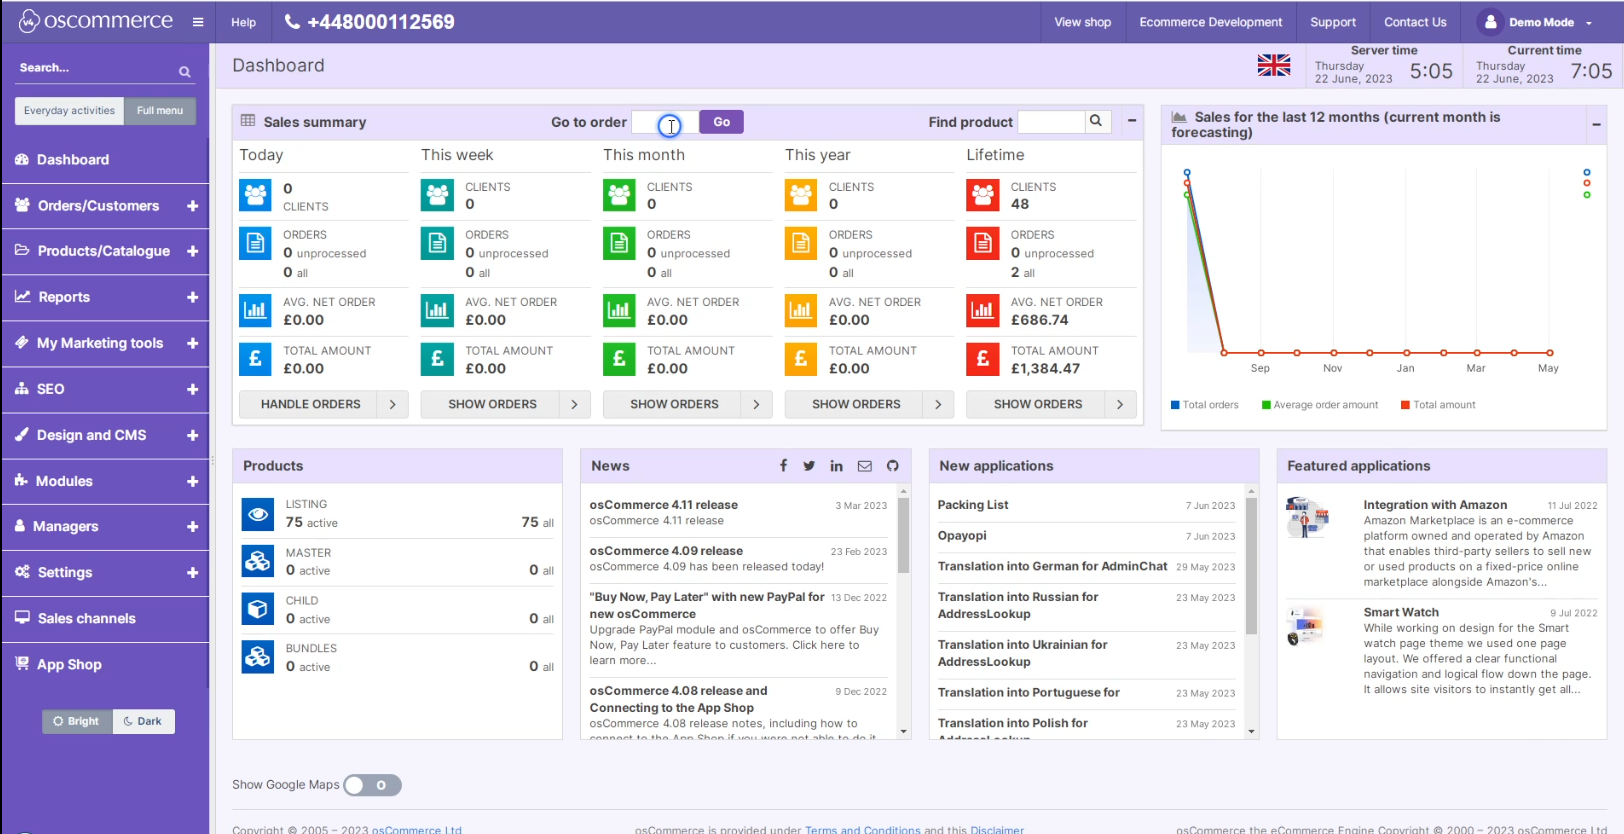This screenshot has height=834, width=1624.
Task: Collapse the Sales for last 12 months panel
Action: pyautogui.click(x=1596, y=125)
